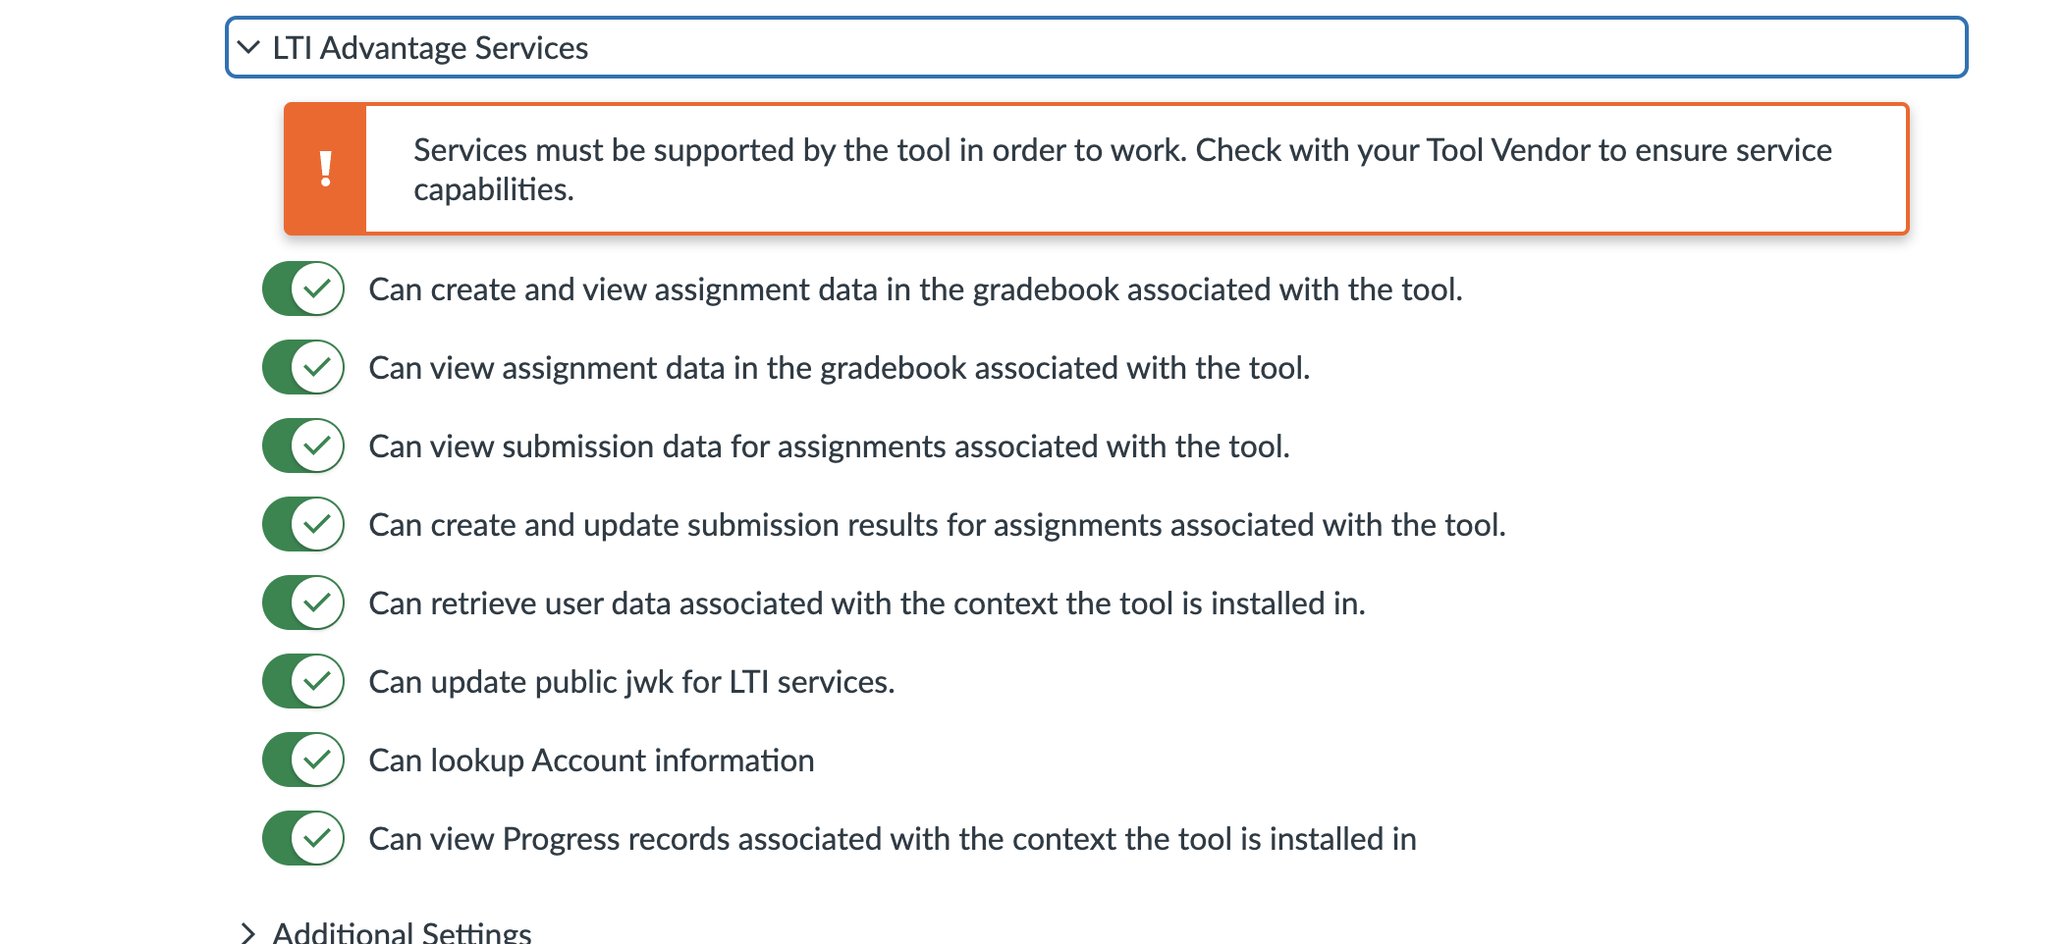Click the orange warning exclamation icon
Viewport: 2064px width, 944px height.
(x=325, y=168)
